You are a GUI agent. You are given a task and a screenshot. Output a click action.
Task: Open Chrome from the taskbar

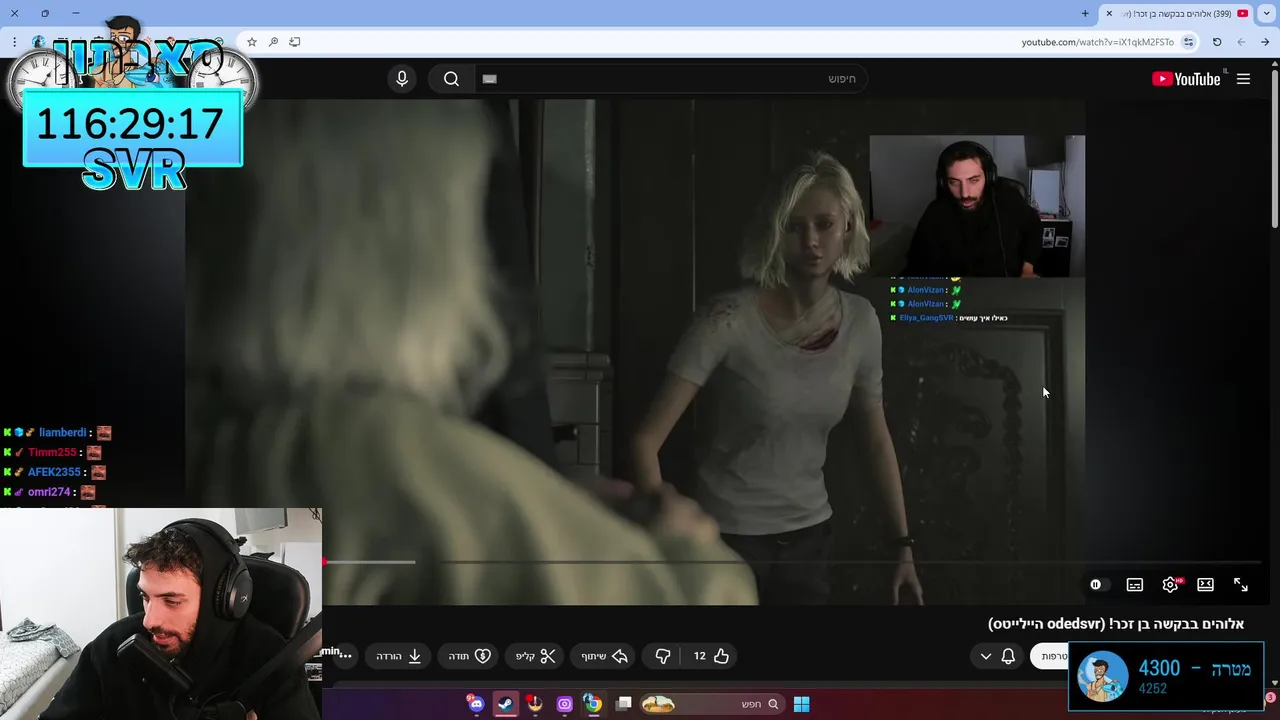coord(593,704)
